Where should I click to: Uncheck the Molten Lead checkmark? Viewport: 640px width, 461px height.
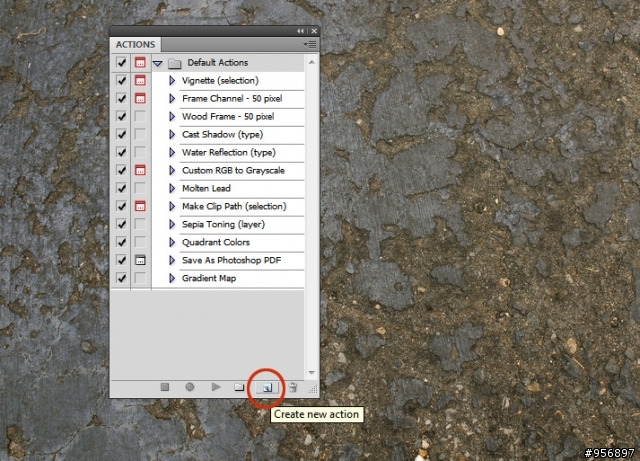121,188
